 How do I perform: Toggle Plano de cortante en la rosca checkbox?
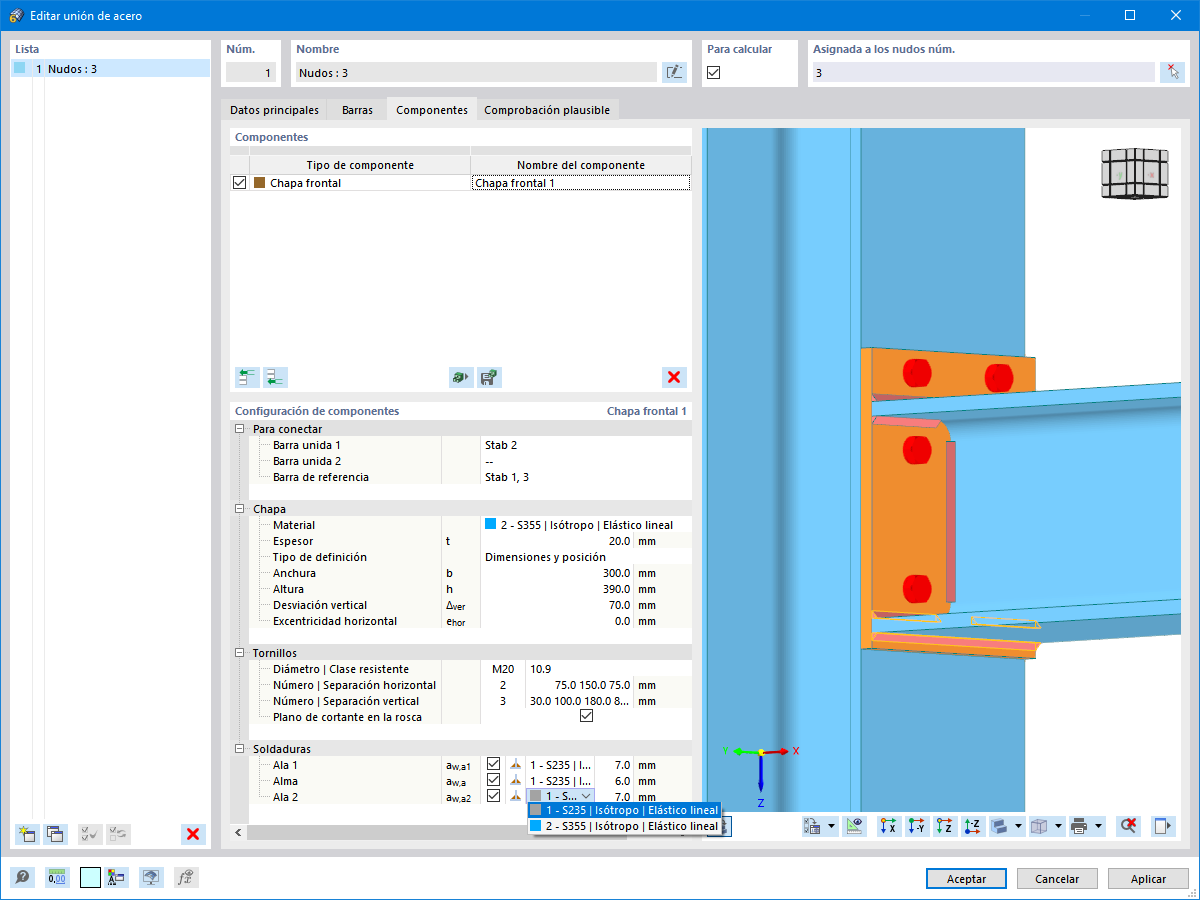(586, 717)
